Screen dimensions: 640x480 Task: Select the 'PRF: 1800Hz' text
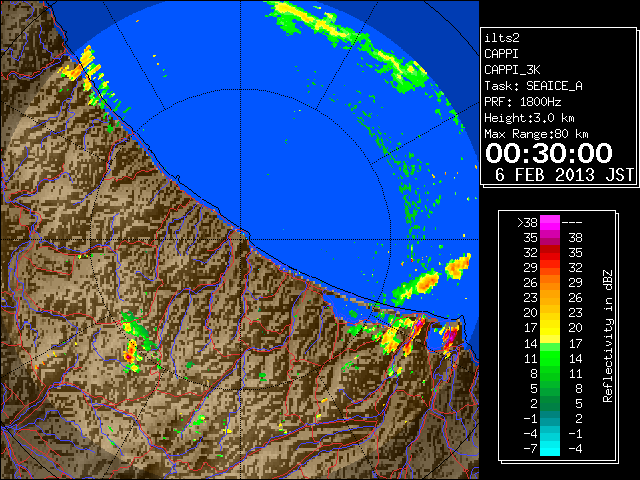[x=522, y=102]
